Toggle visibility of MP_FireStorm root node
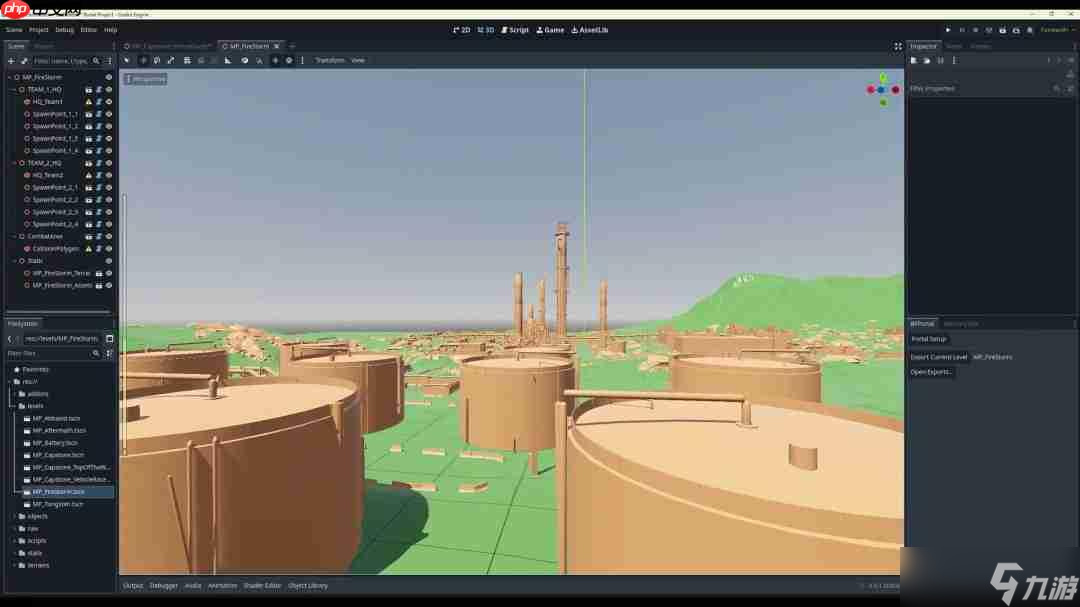The image size is (1080, 607). point(109,77)
